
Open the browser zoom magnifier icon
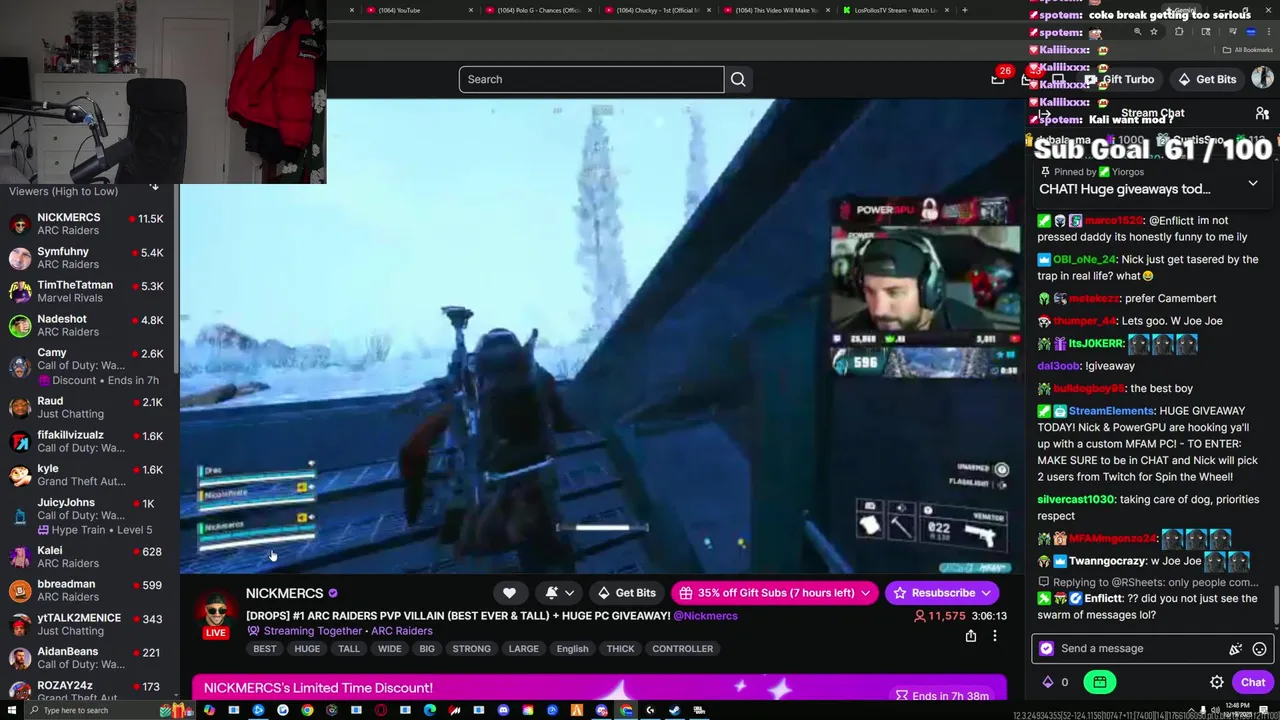[x=1137, y=32]
